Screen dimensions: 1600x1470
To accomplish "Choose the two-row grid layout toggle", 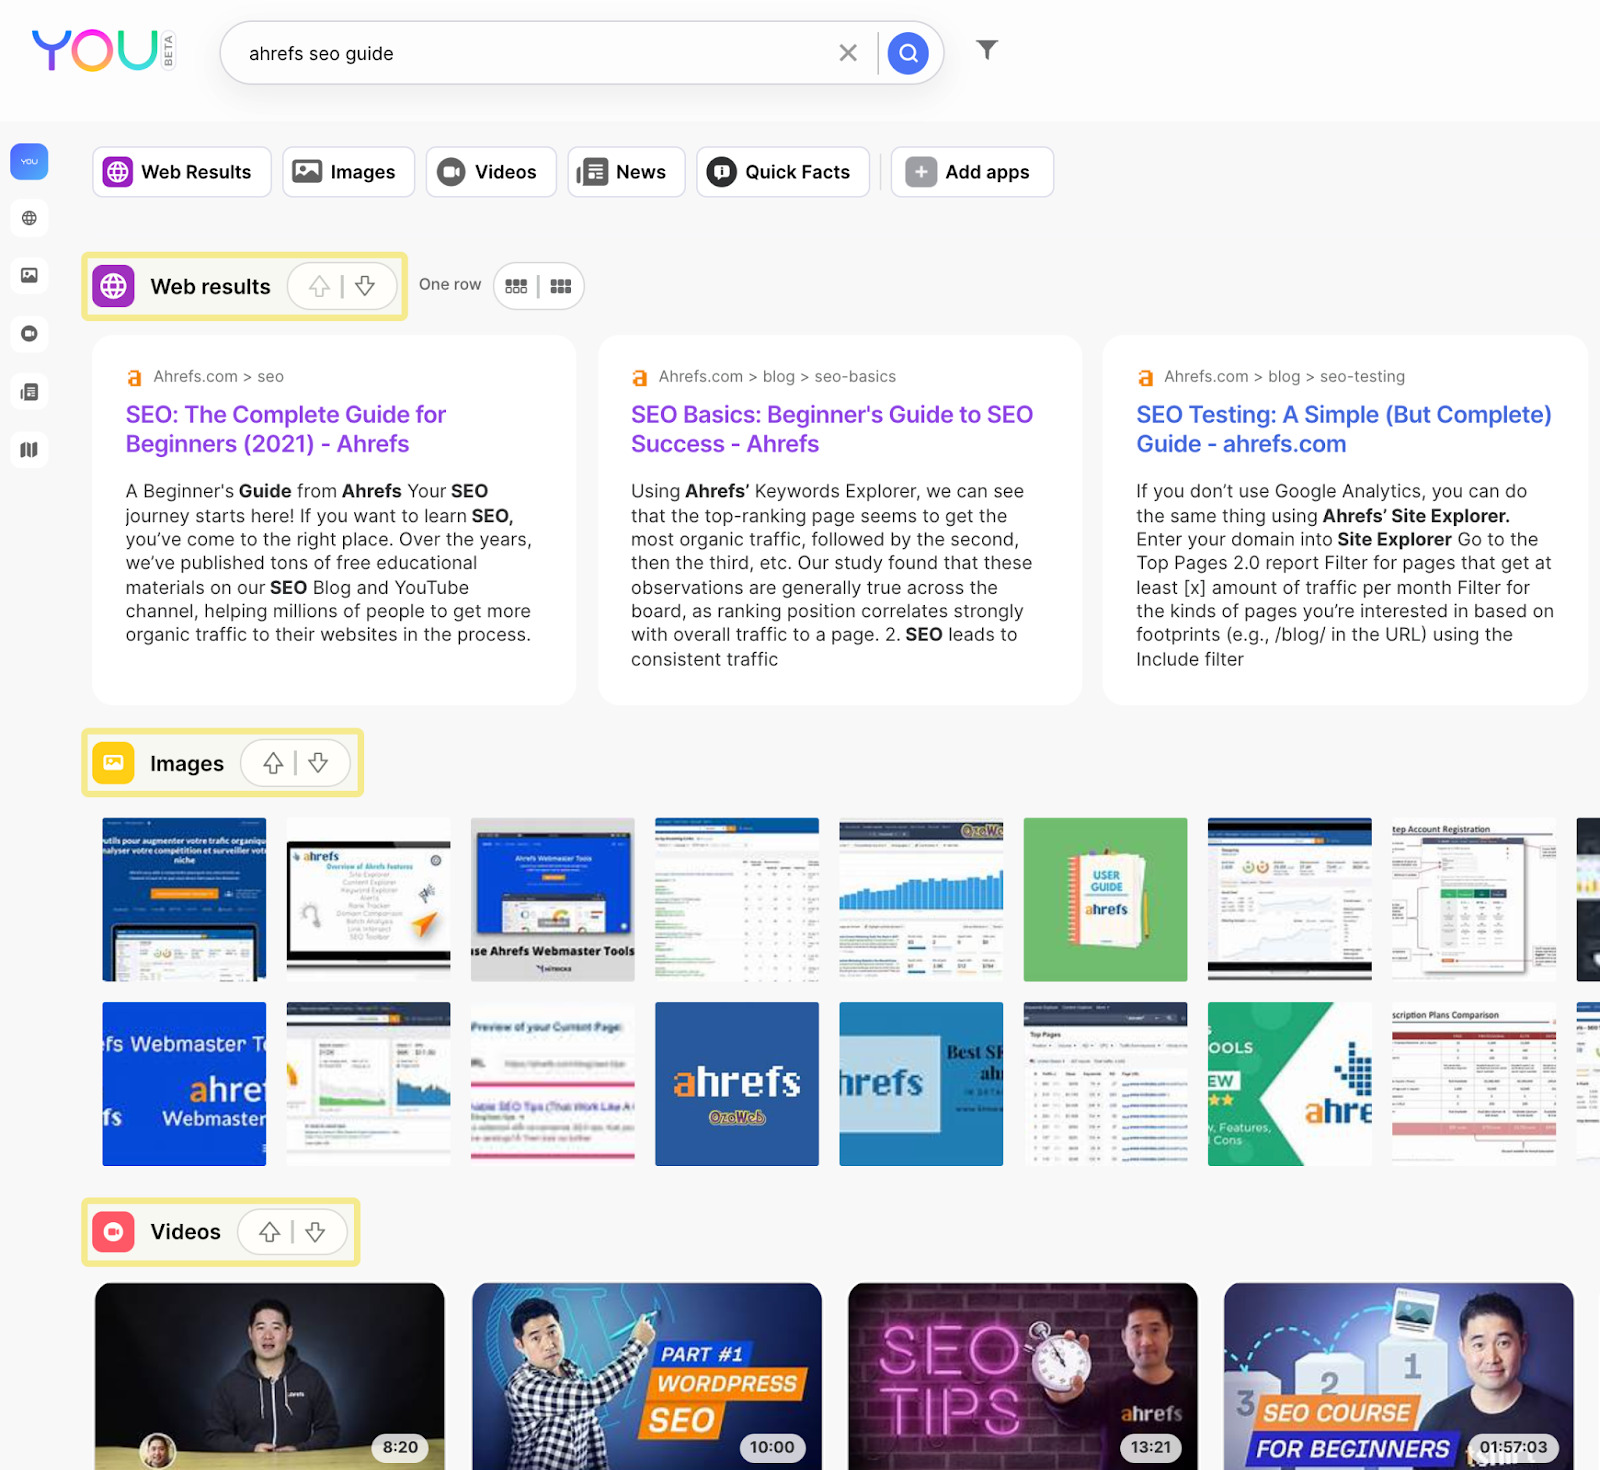I will (561, 286).
